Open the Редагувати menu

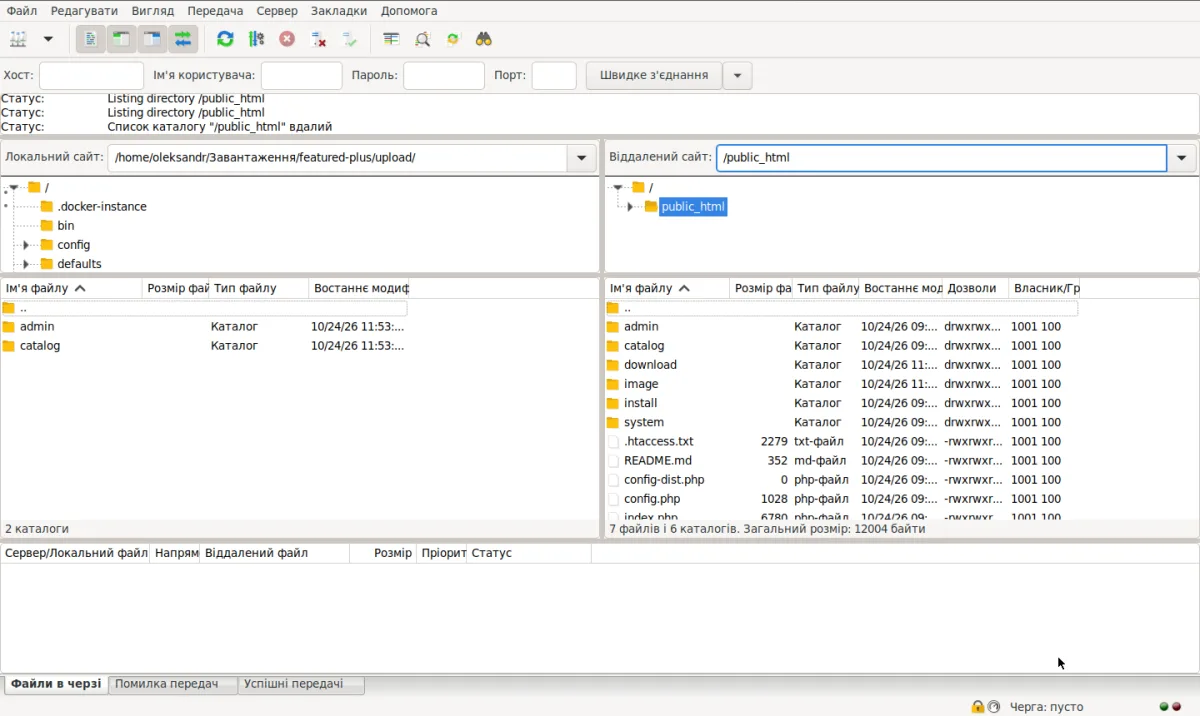84,10
